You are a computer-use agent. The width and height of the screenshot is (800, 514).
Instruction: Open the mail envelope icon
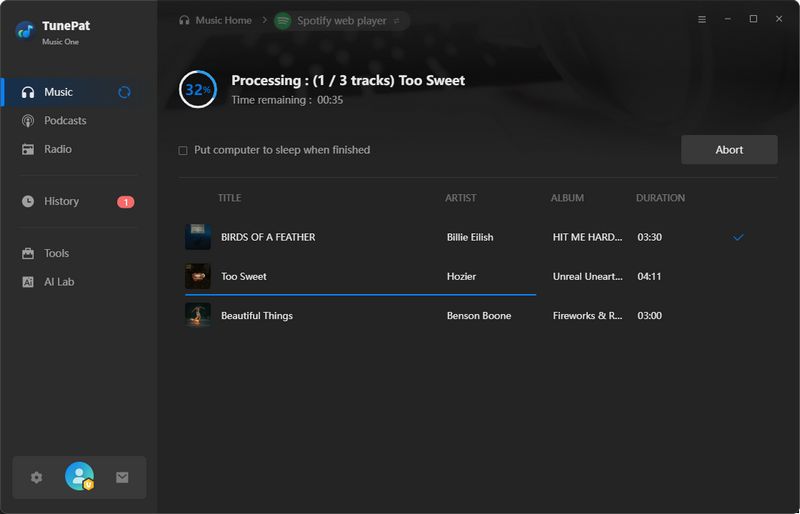click(122, 478)
